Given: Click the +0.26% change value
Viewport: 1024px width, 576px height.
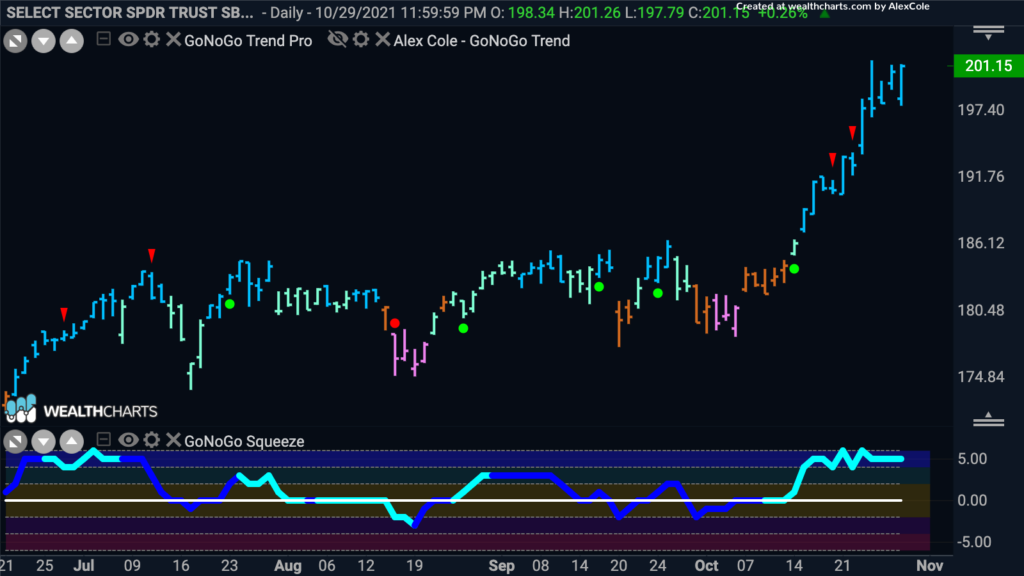Looking at the screenshot, I should 783,13.
